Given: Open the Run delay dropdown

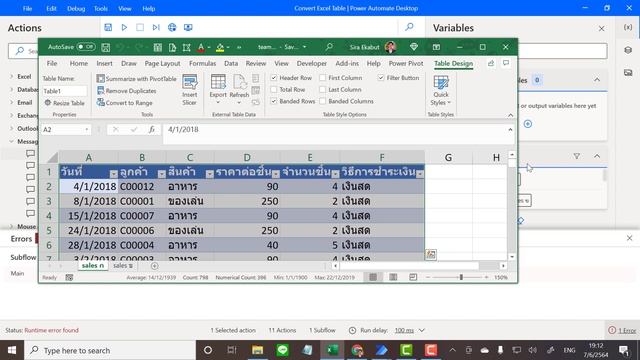Looking at the screenshot, I should [x=422, y=330].
